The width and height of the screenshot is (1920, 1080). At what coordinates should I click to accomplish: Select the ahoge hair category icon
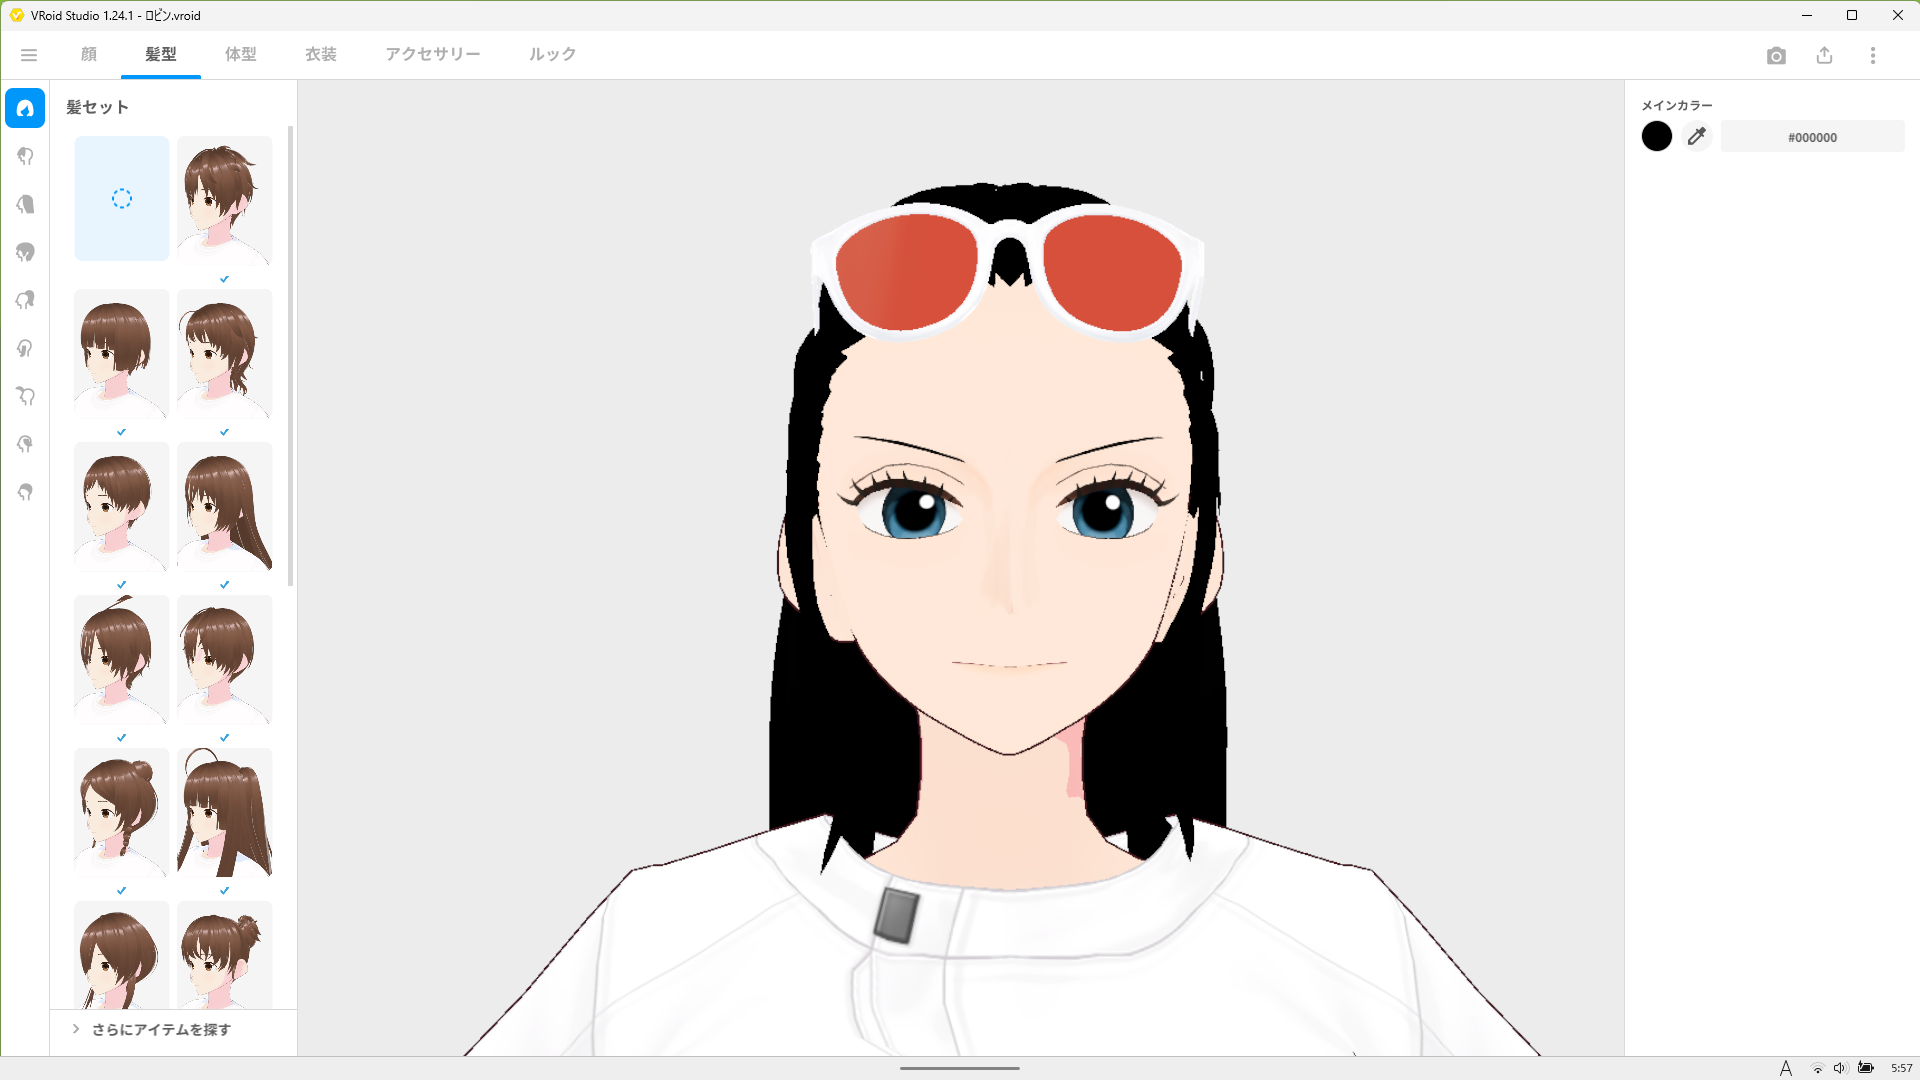[x=25, y=396]
